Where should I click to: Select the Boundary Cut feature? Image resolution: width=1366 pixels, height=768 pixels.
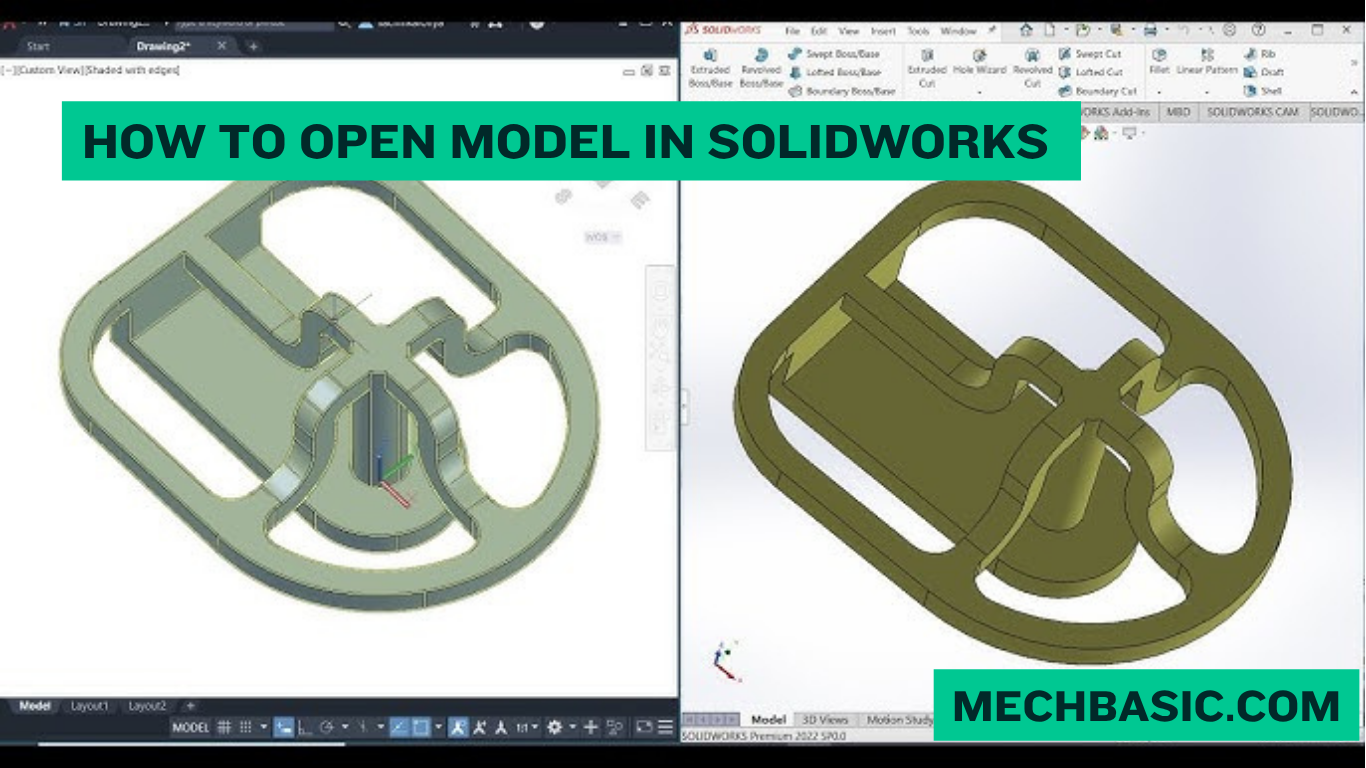point(1098,91)
